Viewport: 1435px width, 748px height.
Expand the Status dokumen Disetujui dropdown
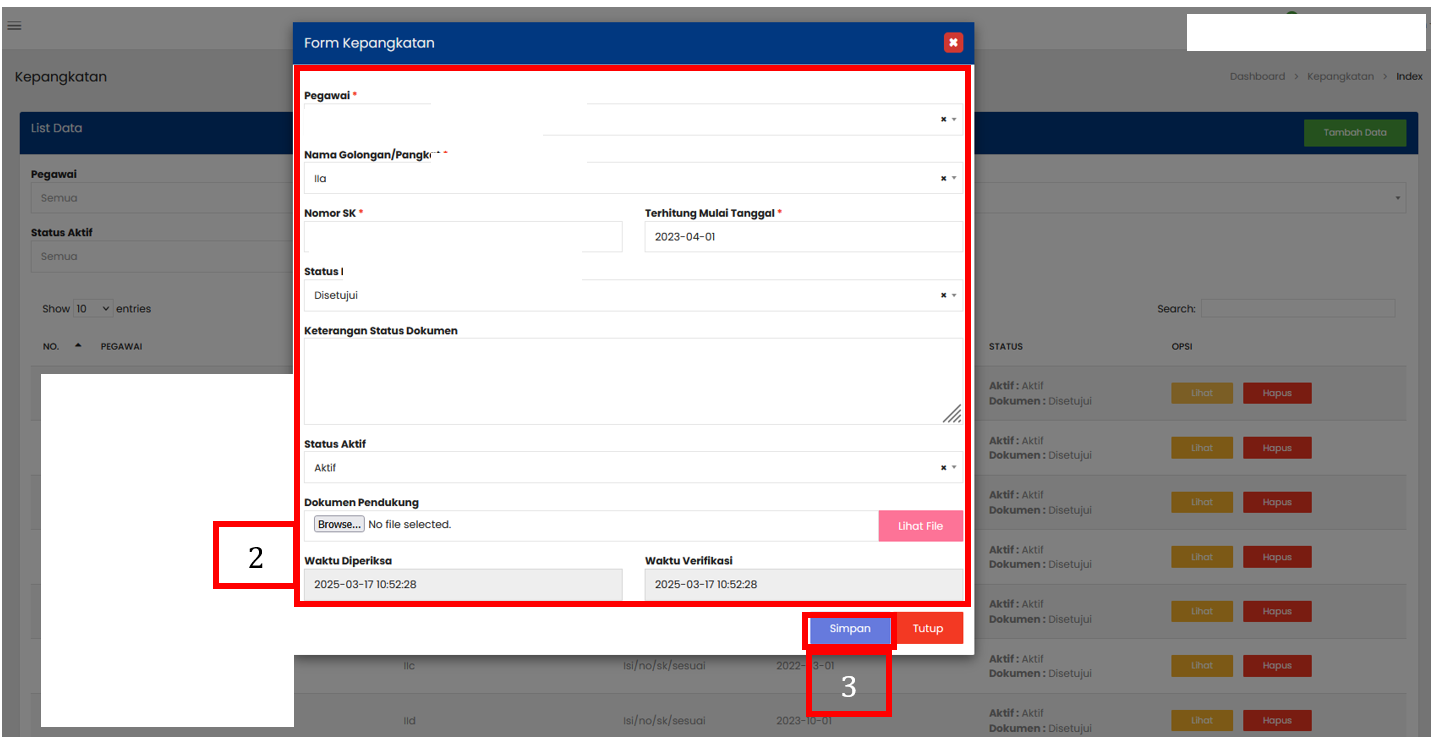[955, 296]
